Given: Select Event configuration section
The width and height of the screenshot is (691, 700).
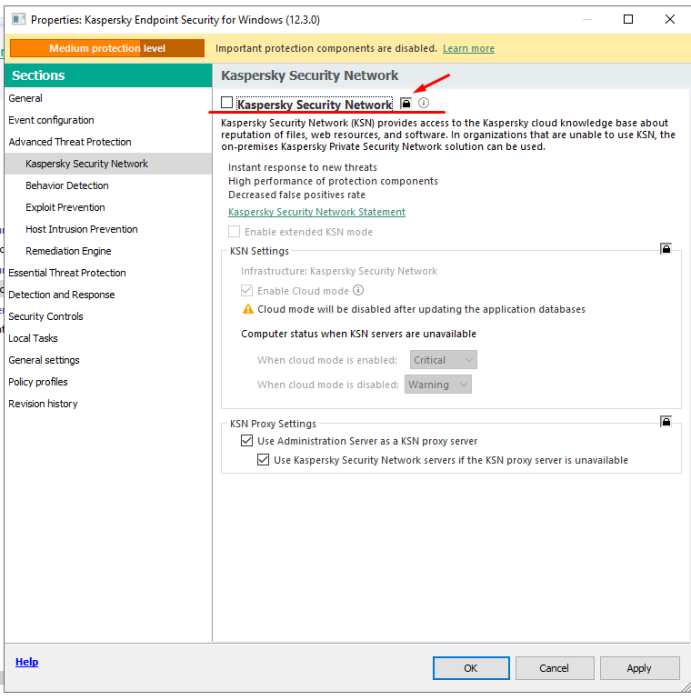Looking at the screenshot, I should pyautogui.click(x=108, y=120).
